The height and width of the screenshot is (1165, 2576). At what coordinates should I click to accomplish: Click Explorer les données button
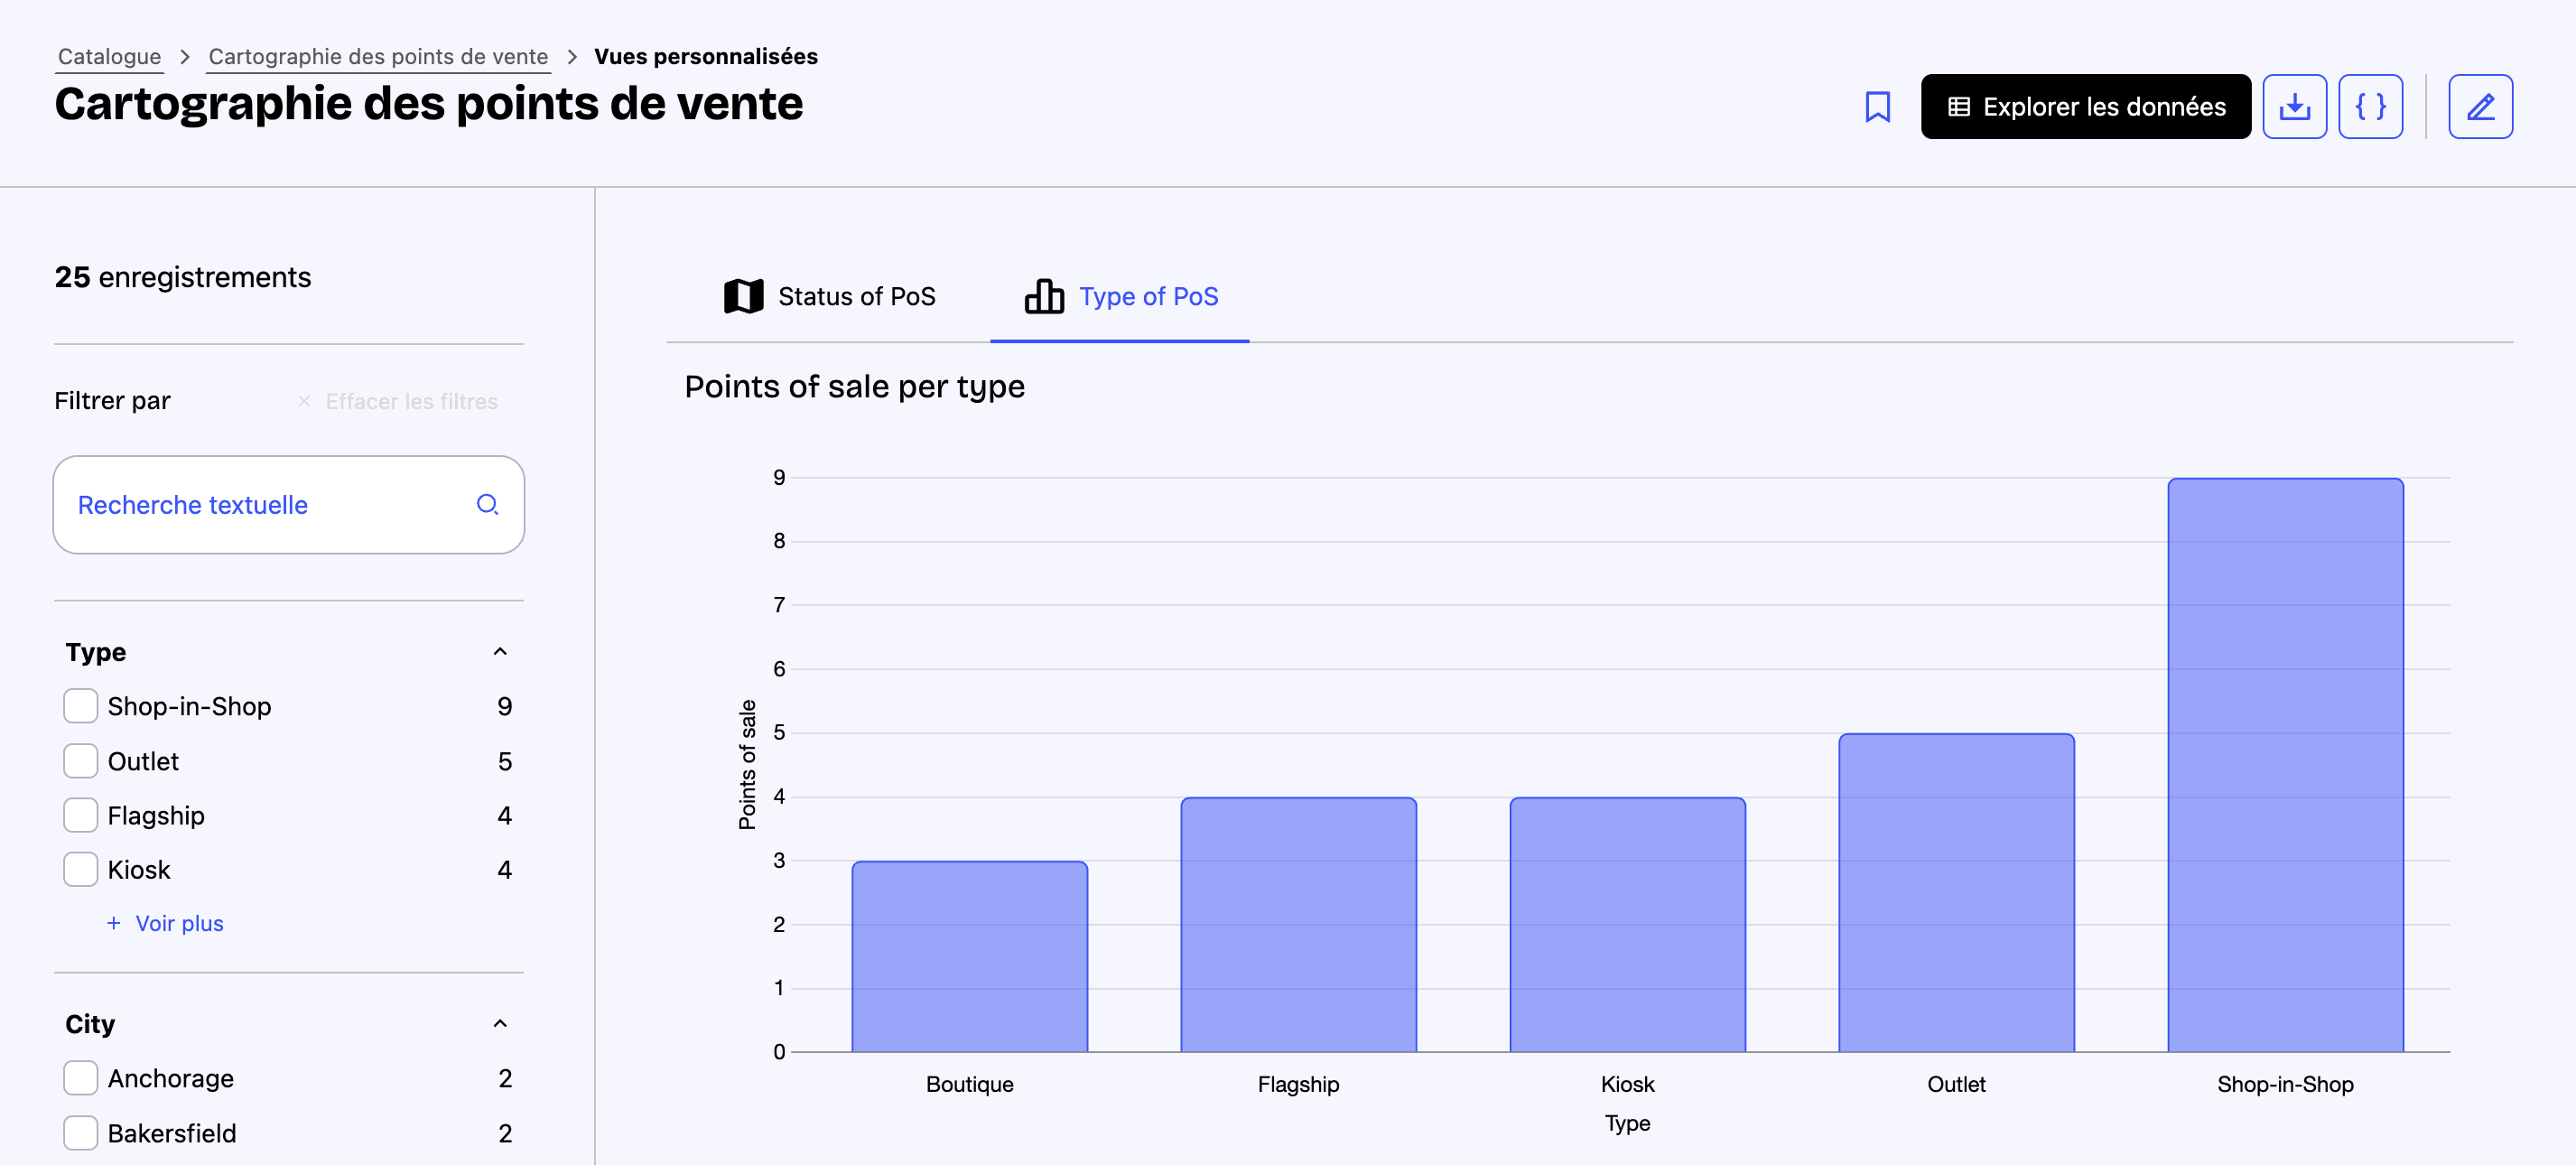click(x=2085, y=106)
